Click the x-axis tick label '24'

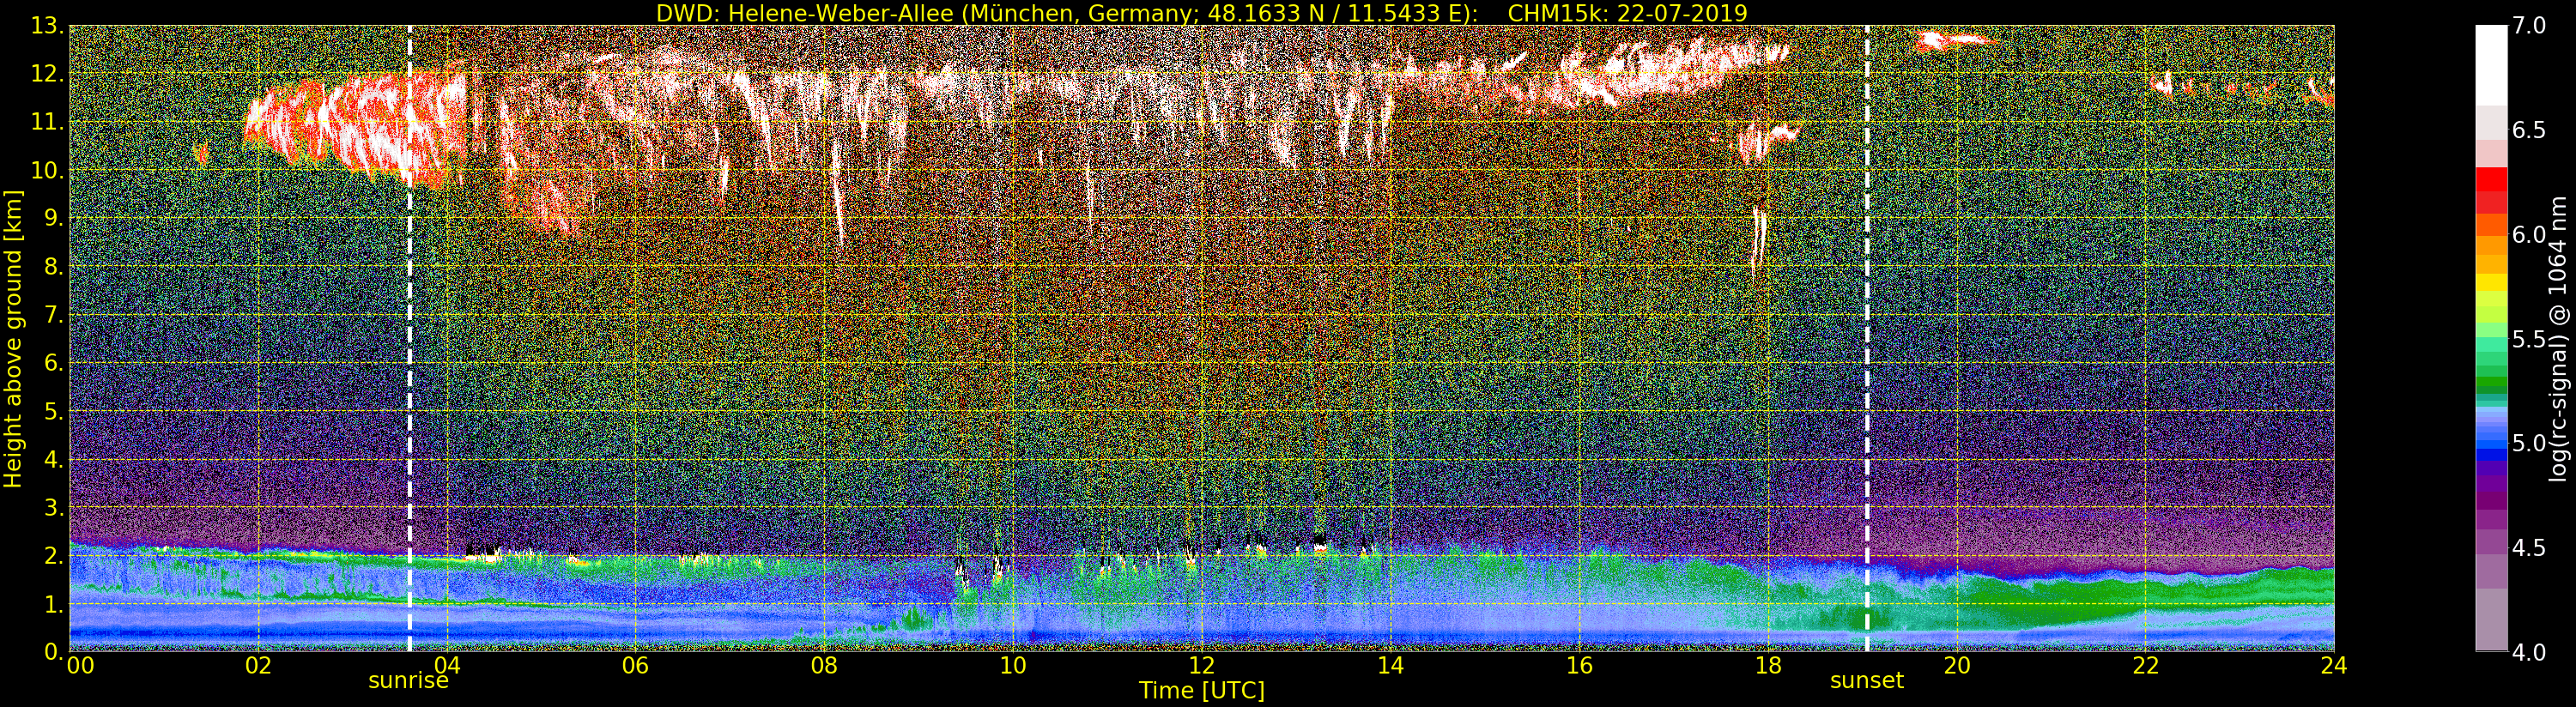click(x=2333, y=666)
